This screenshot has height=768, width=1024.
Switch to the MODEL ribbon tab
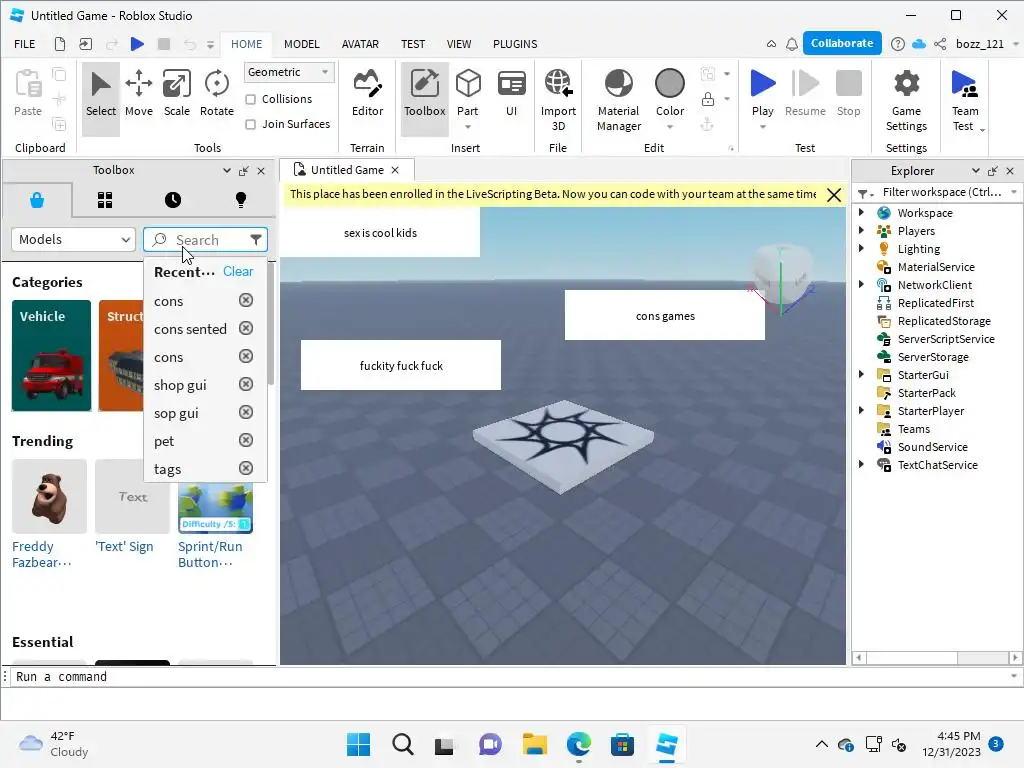[x=302, y=44]
